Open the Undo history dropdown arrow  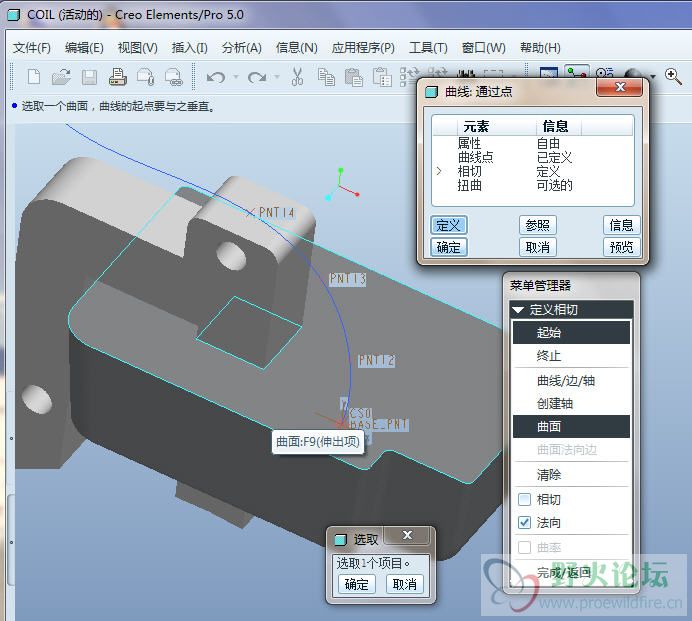[x=236, y=77]
